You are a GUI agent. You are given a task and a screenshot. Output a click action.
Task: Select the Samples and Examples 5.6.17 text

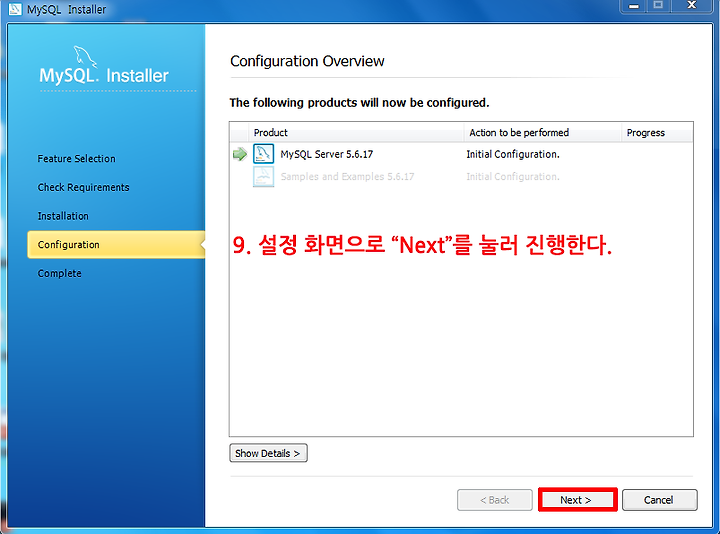(347, 177)
